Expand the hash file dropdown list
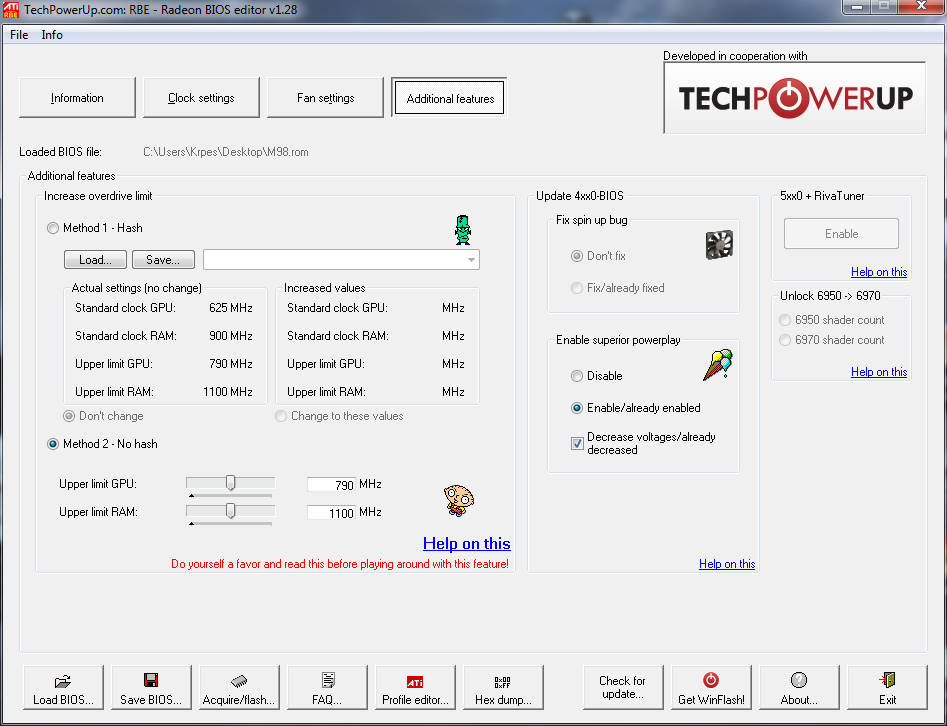Screen dimensions: 947x726 [471, 260]
